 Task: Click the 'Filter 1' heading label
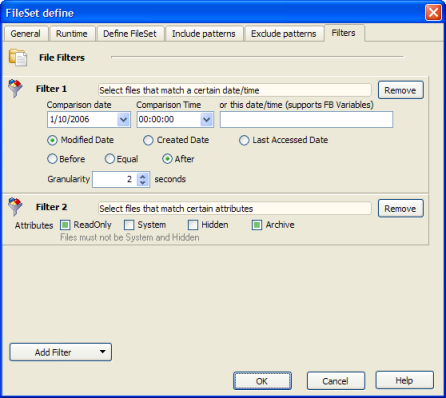pyautogui.click(x=51, y=89)
